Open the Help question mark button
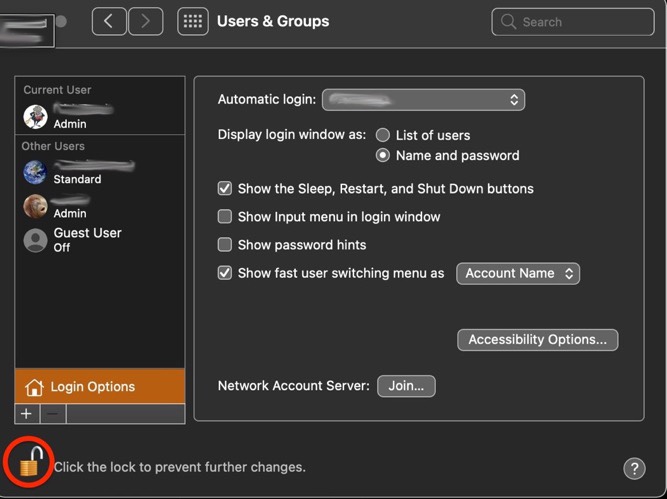 pos(634,468)
